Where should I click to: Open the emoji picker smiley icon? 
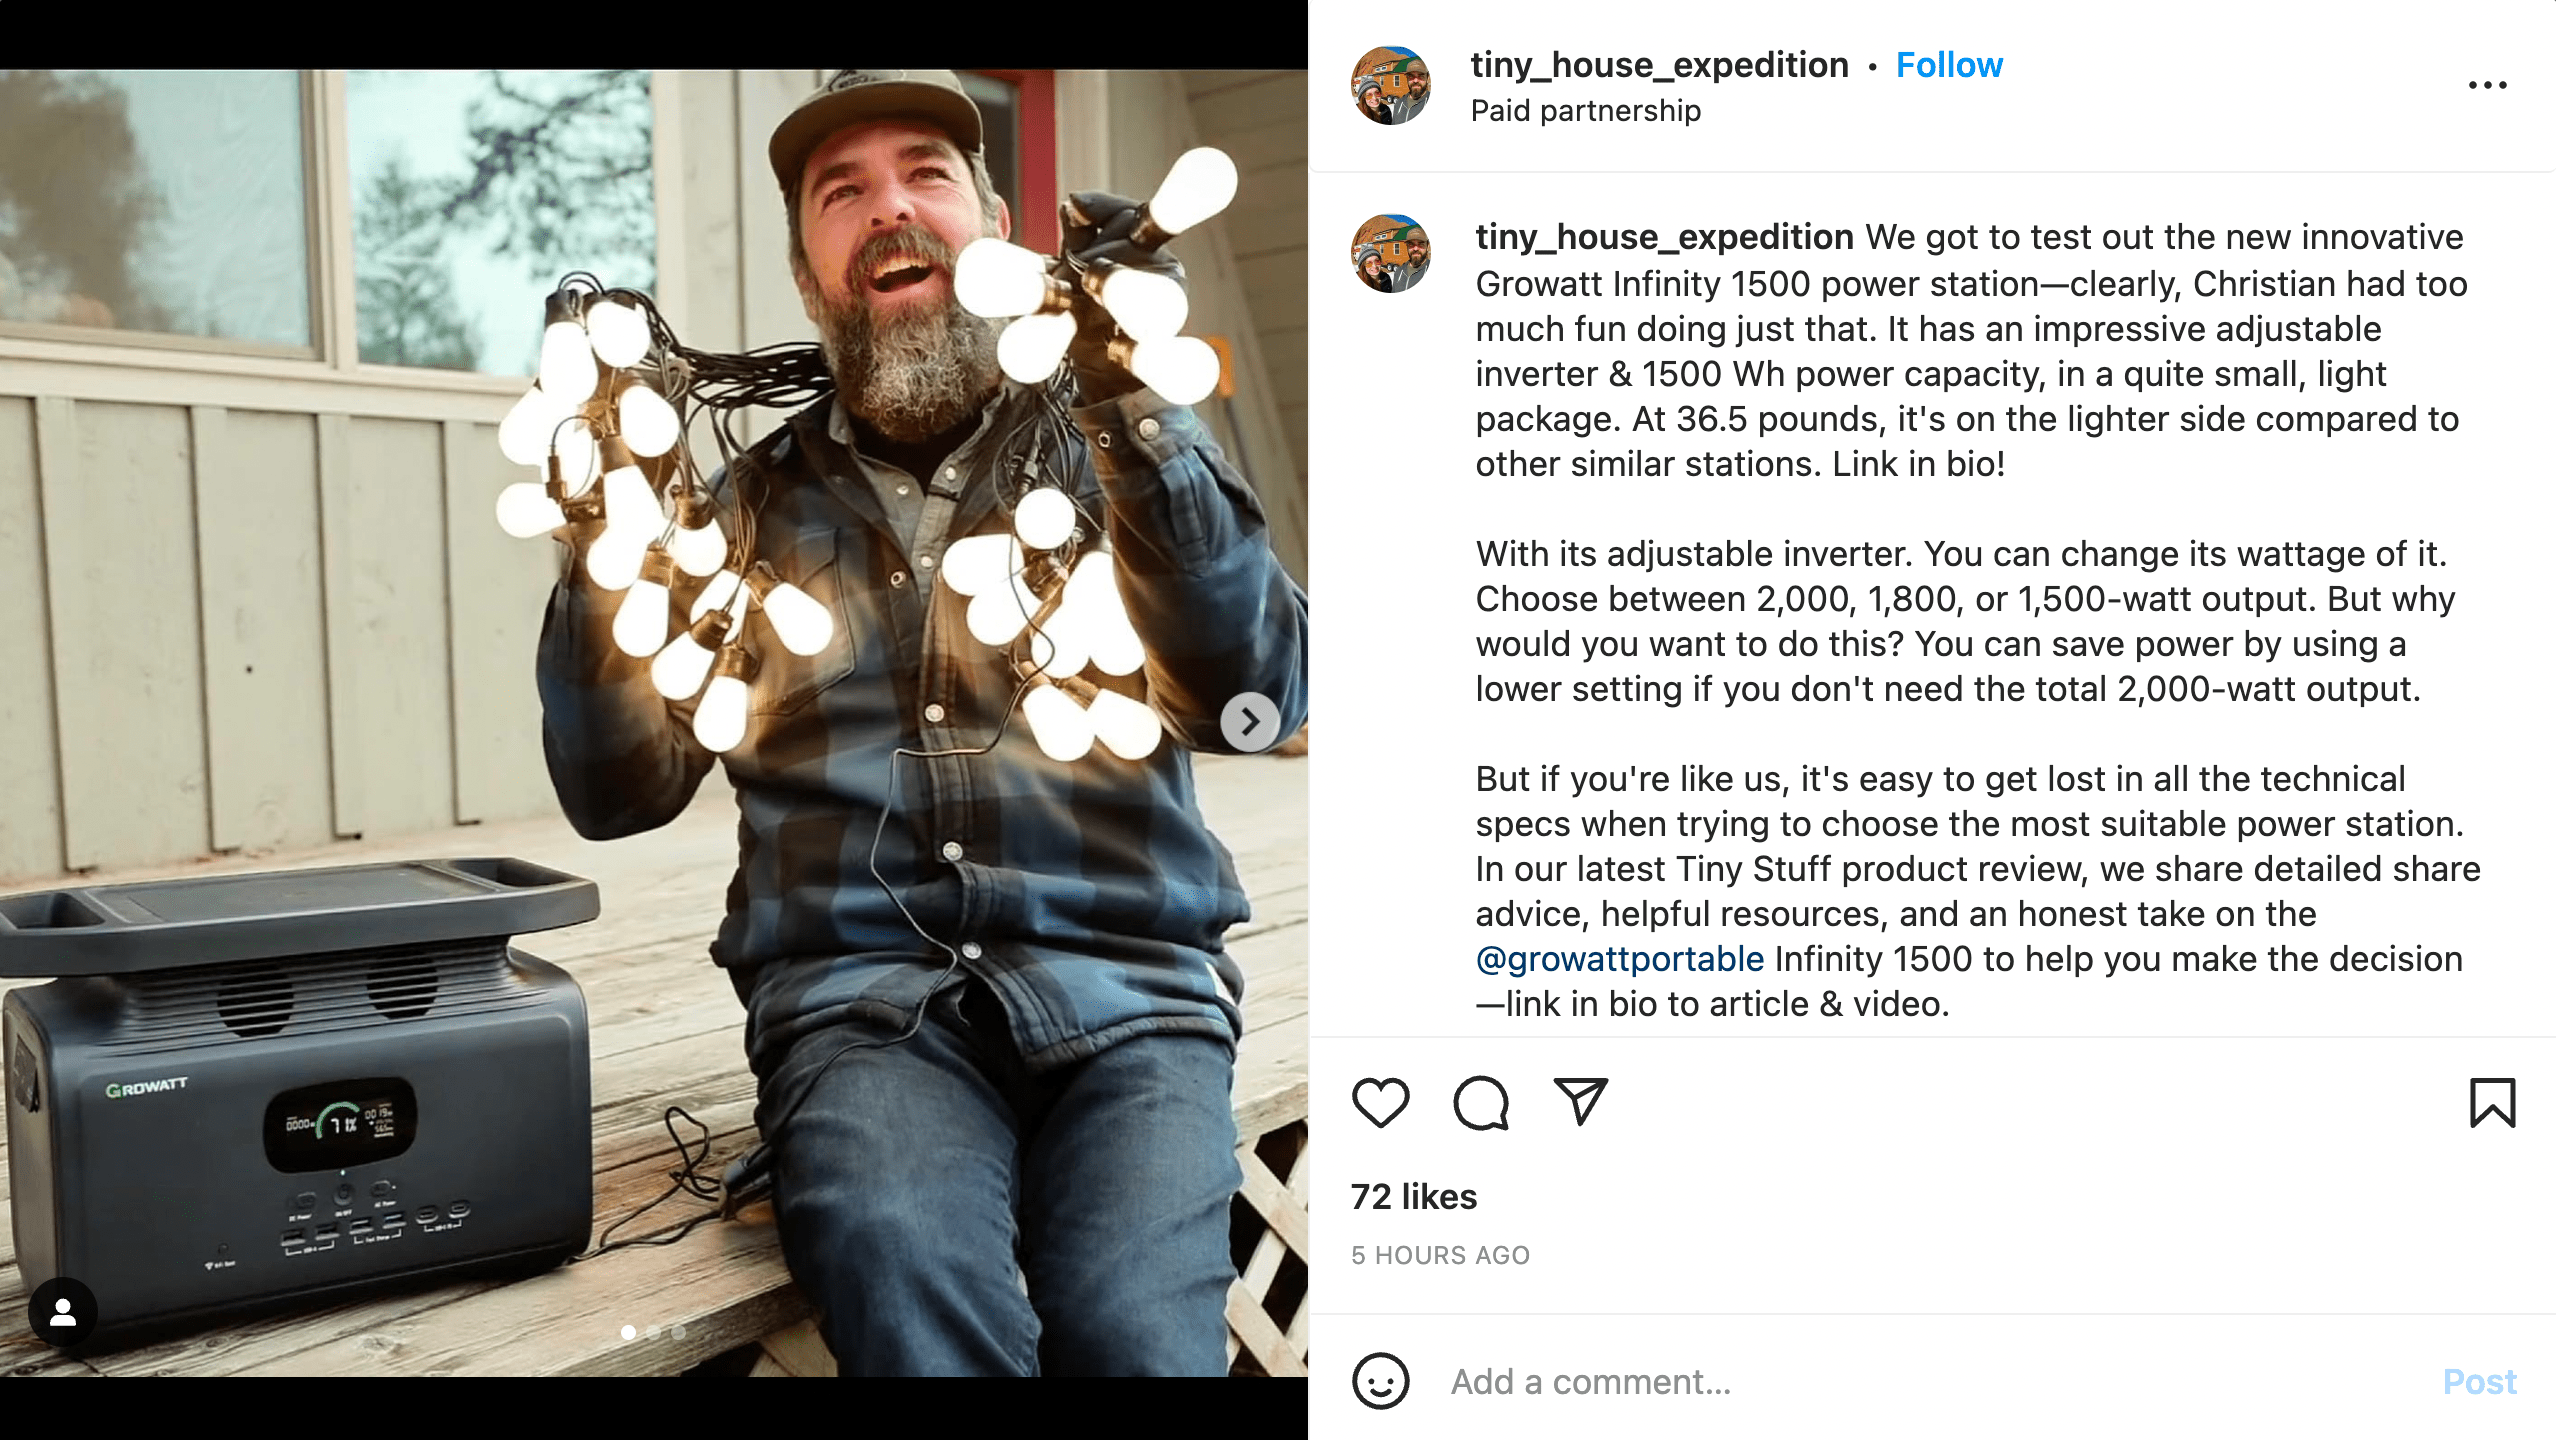1383,1382
